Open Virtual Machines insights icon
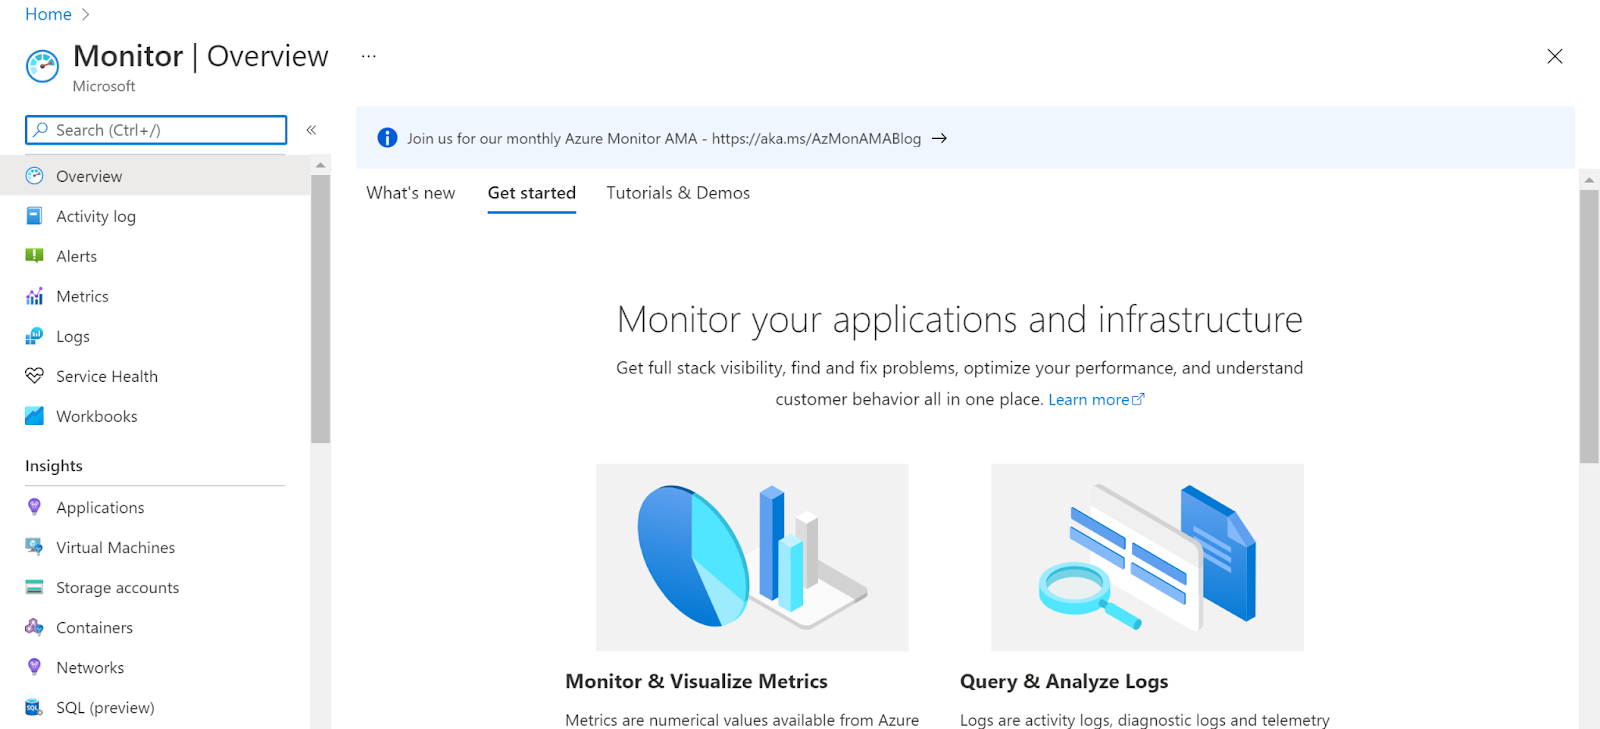 click(34, 547)
